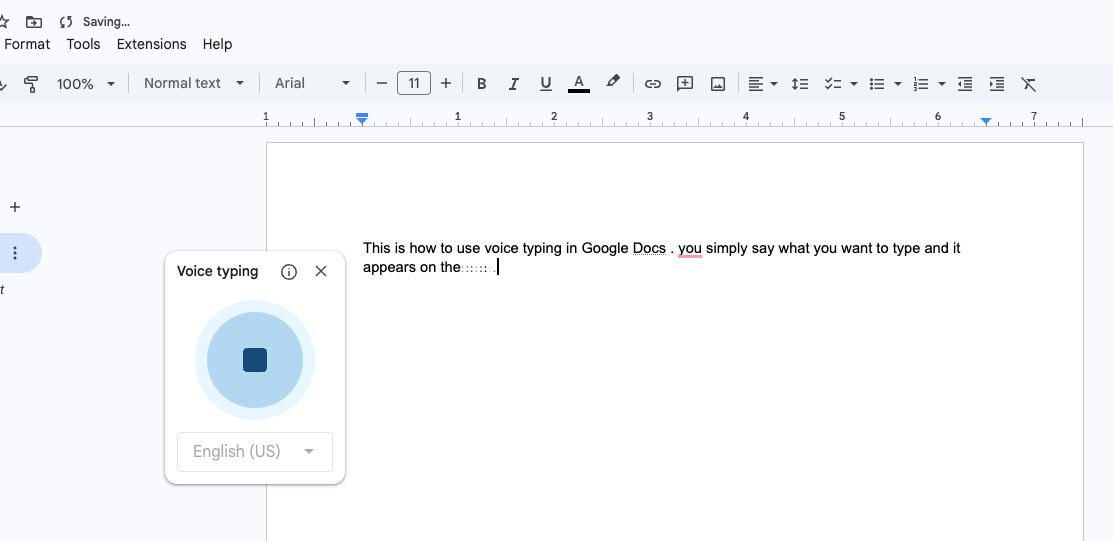Open the English (US) language dropdown
This screenshot has height=541, width=1113.
255,452
